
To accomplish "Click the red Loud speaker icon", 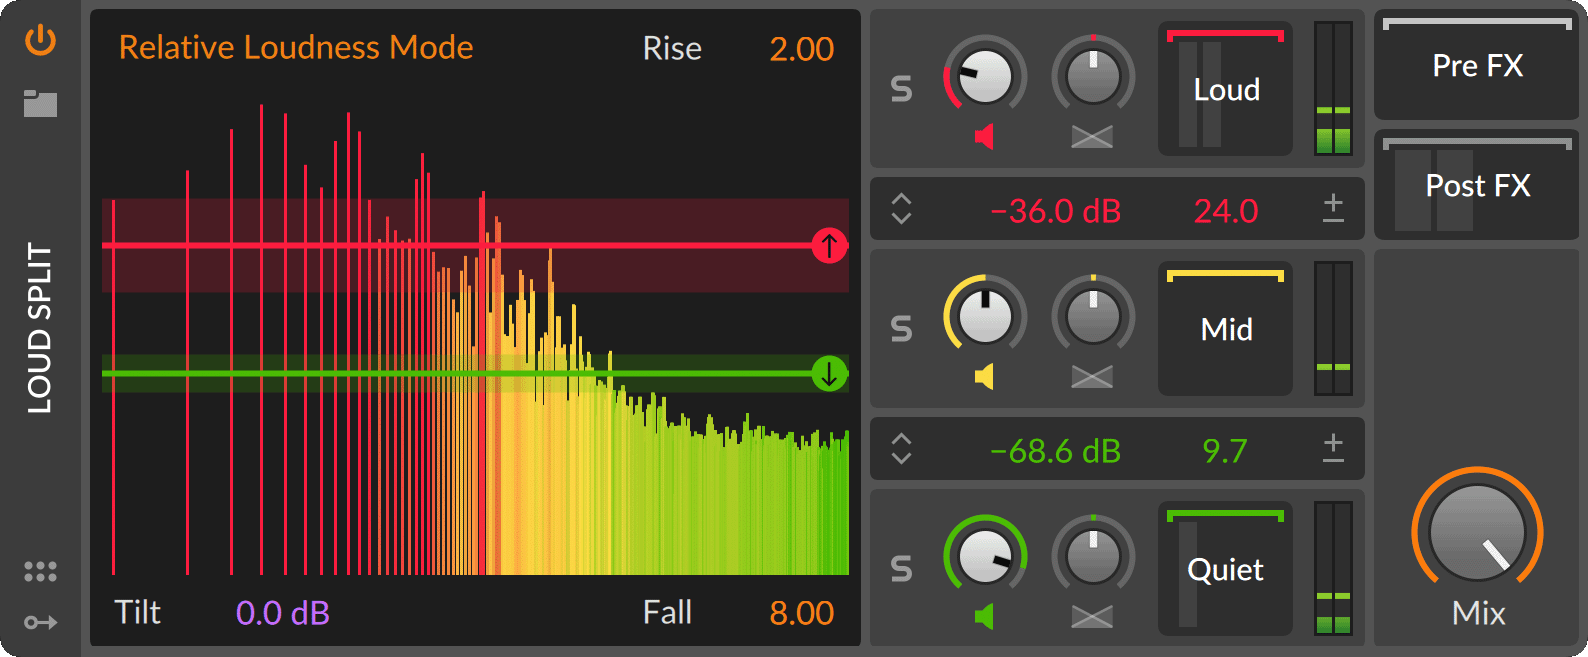I will [x=984, y=137].
